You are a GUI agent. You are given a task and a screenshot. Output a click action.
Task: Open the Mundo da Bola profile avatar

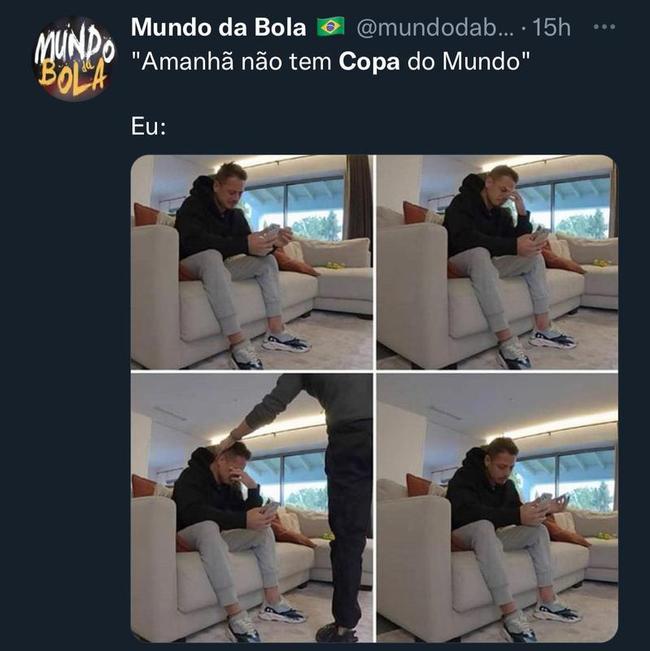[73, 59]
